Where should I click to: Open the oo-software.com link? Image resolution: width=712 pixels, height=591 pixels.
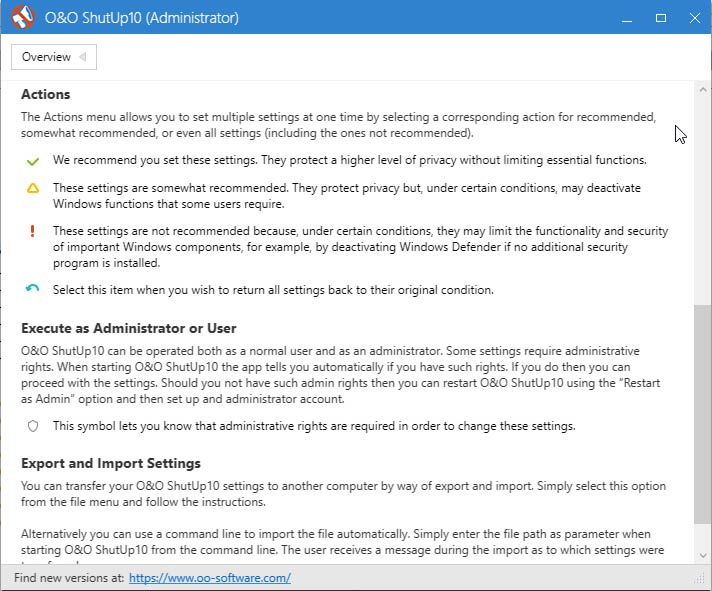[x=209, y=578]
